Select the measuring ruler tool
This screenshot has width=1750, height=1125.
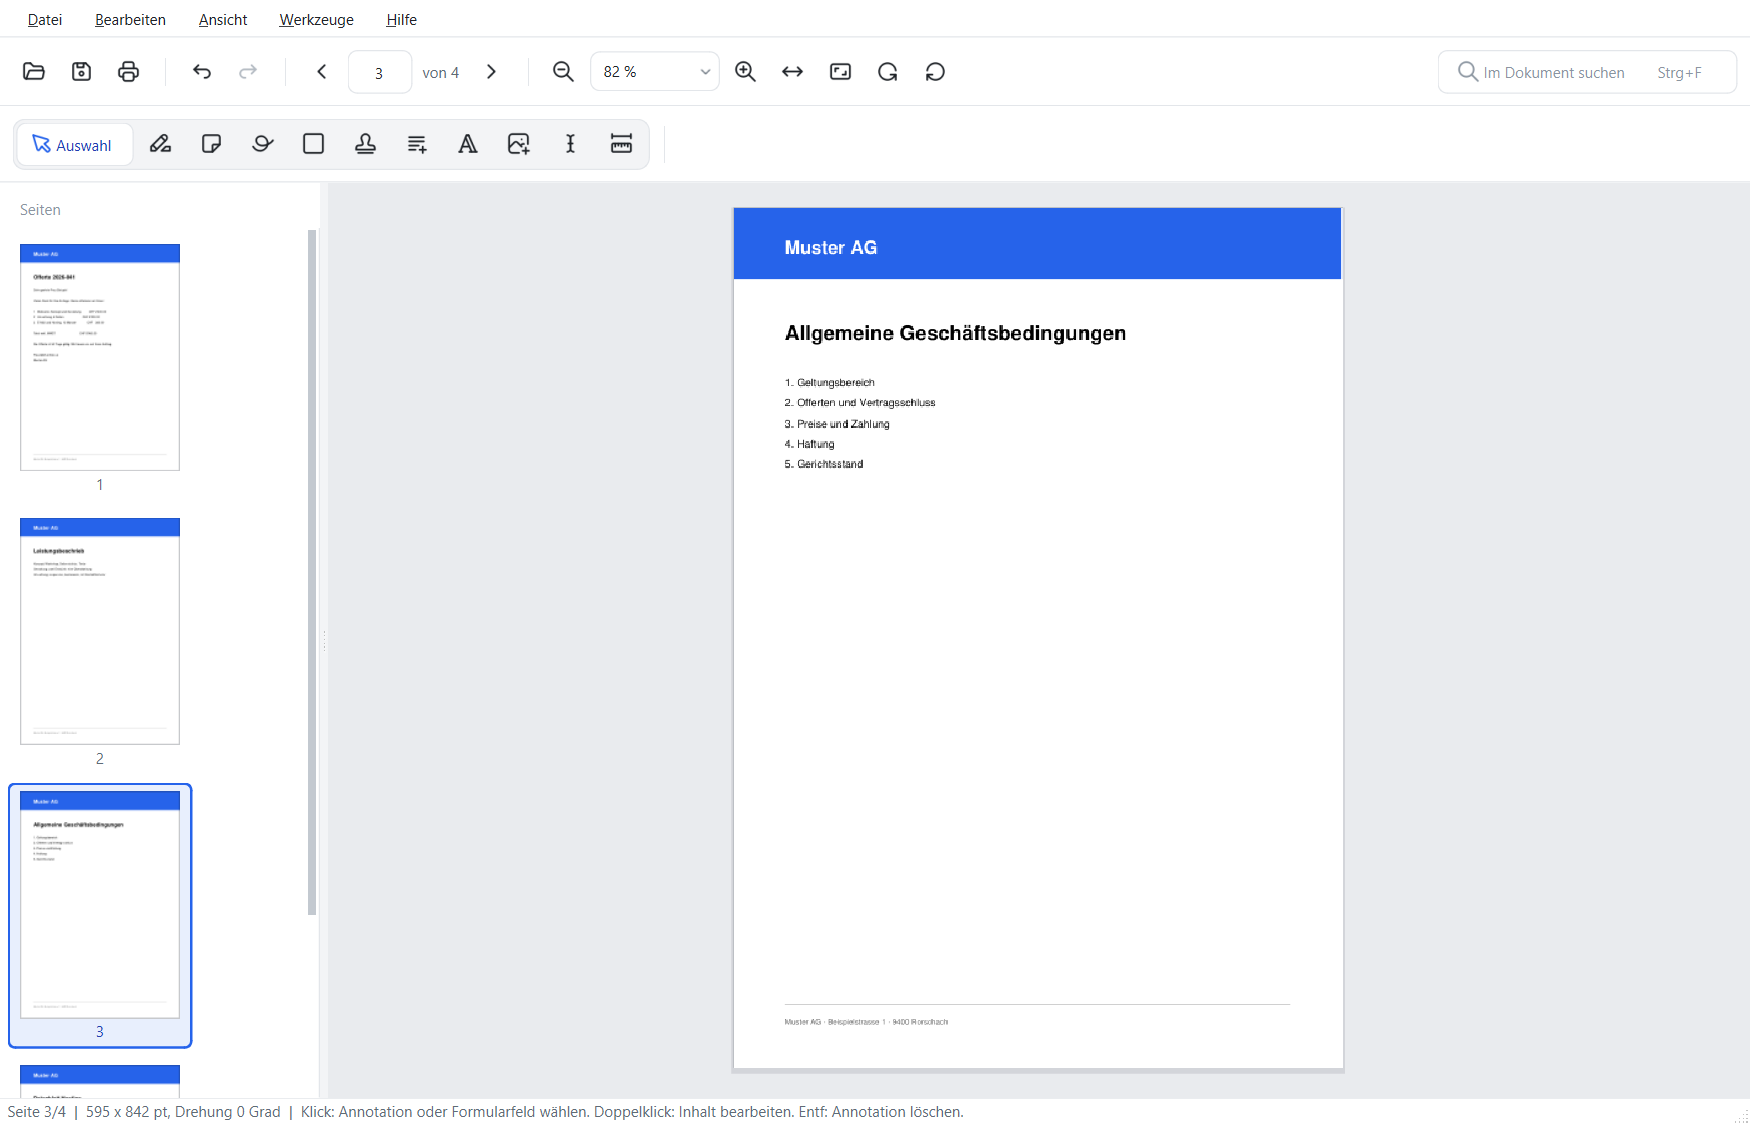click(x=621, y=144)
